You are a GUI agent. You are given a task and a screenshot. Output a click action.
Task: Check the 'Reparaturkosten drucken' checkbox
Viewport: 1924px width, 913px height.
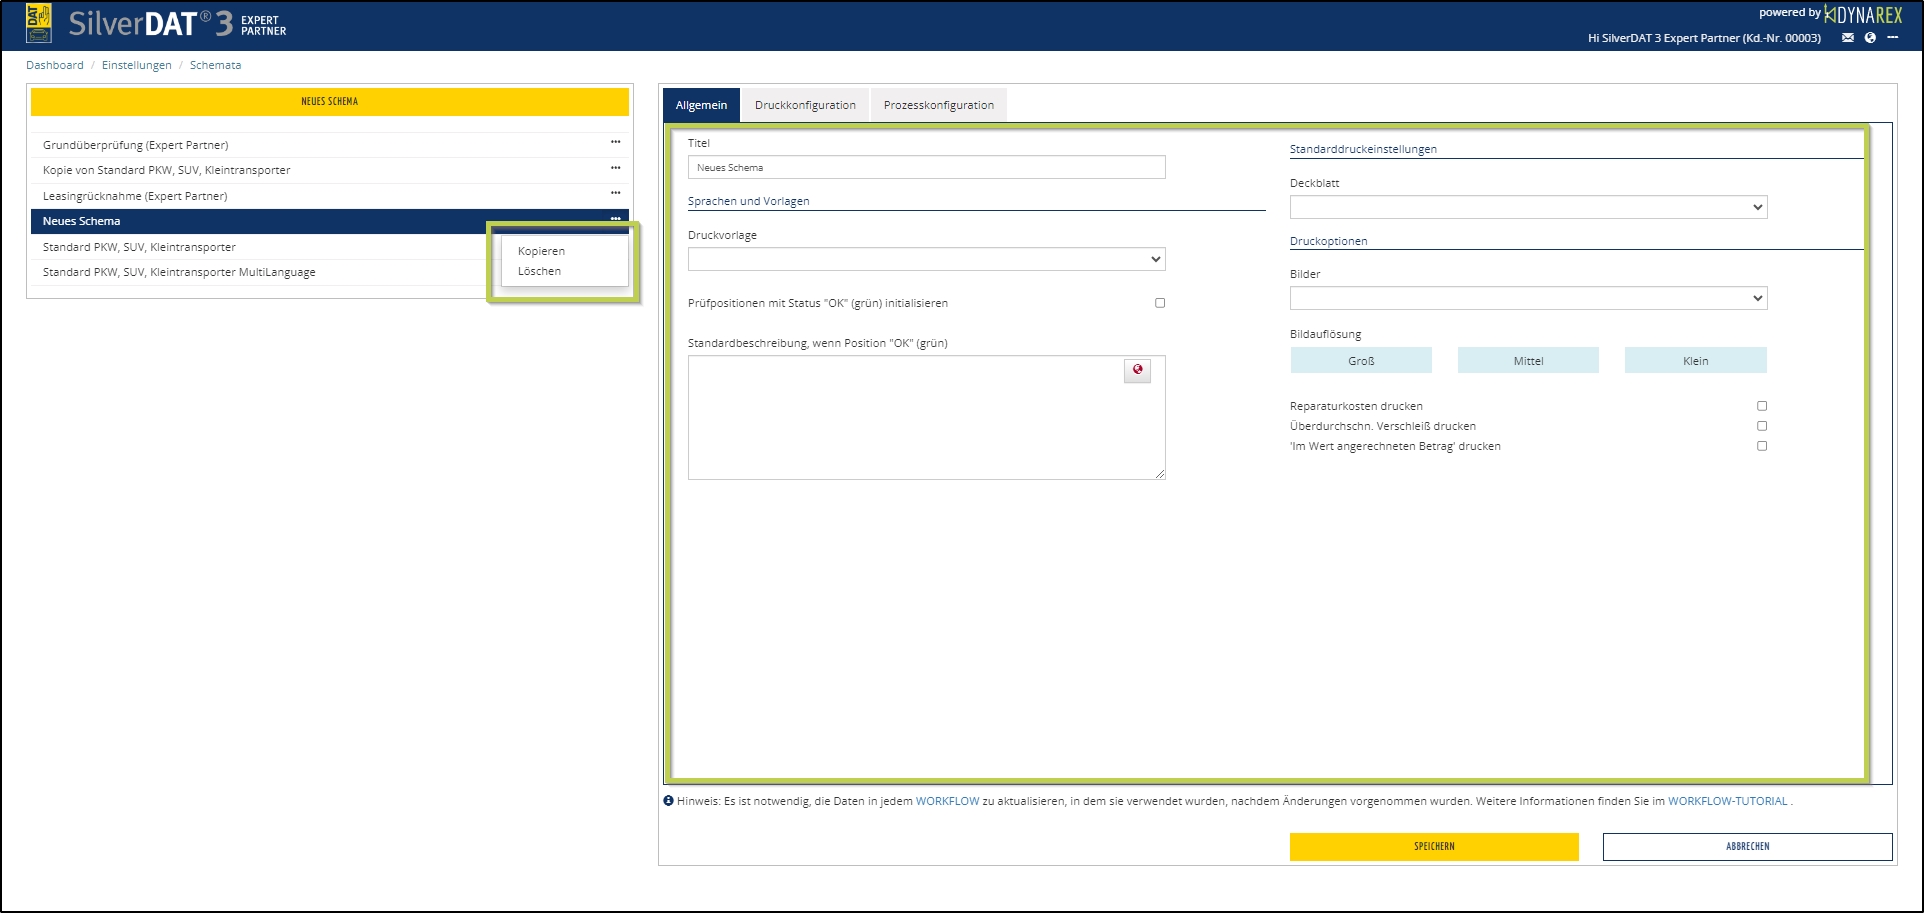pyautogui.click(x=1762, y=406)
